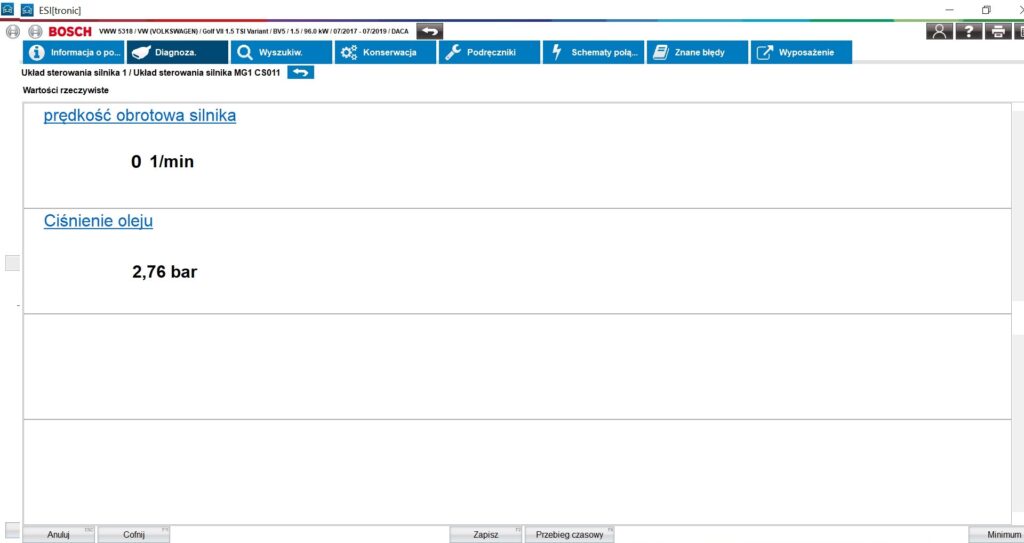Open help via the question mark icon

click(968, 31)
